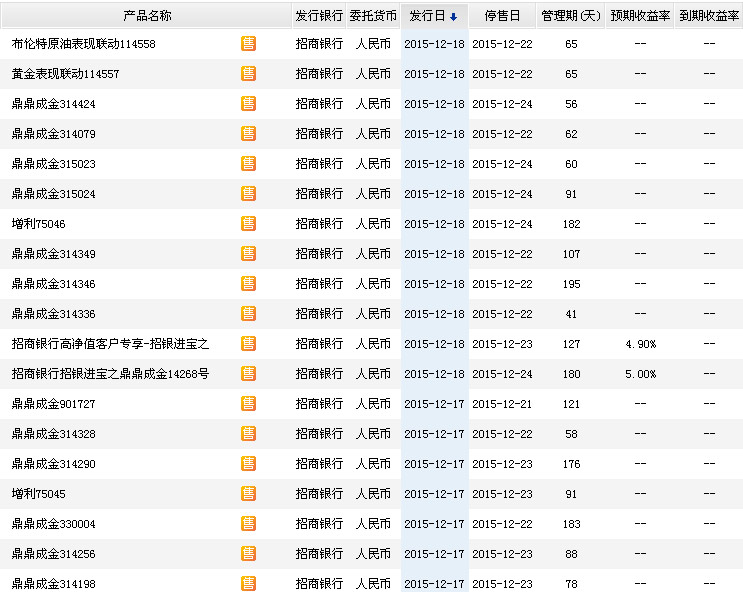
Task: Sort by 产品名称 column header
Action: pos(146,16)
